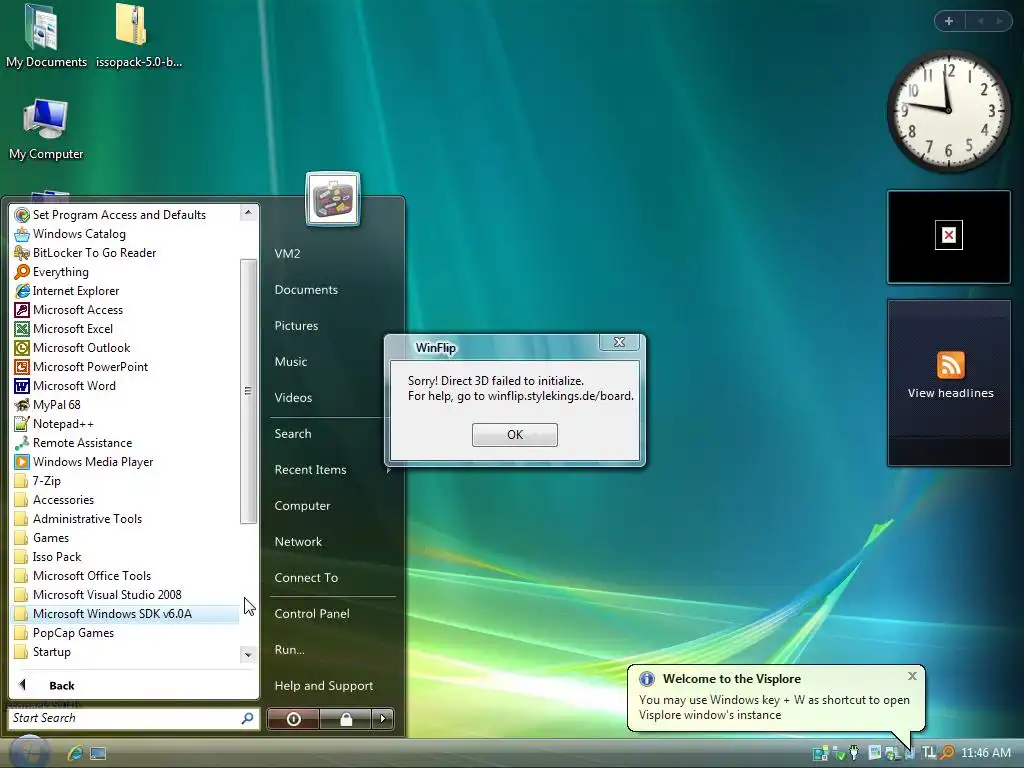The width and height of the screenshot is (1024, 768).
Task: Click Back in the programs list
Action: pyautogui.click(x=61, y=685)
